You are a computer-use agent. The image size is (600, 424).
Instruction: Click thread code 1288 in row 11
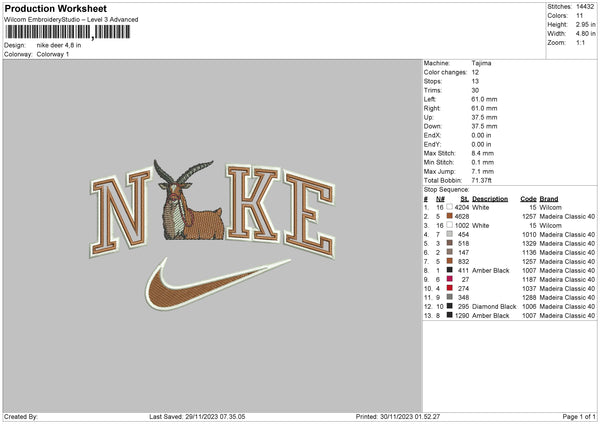click(529, 297)
